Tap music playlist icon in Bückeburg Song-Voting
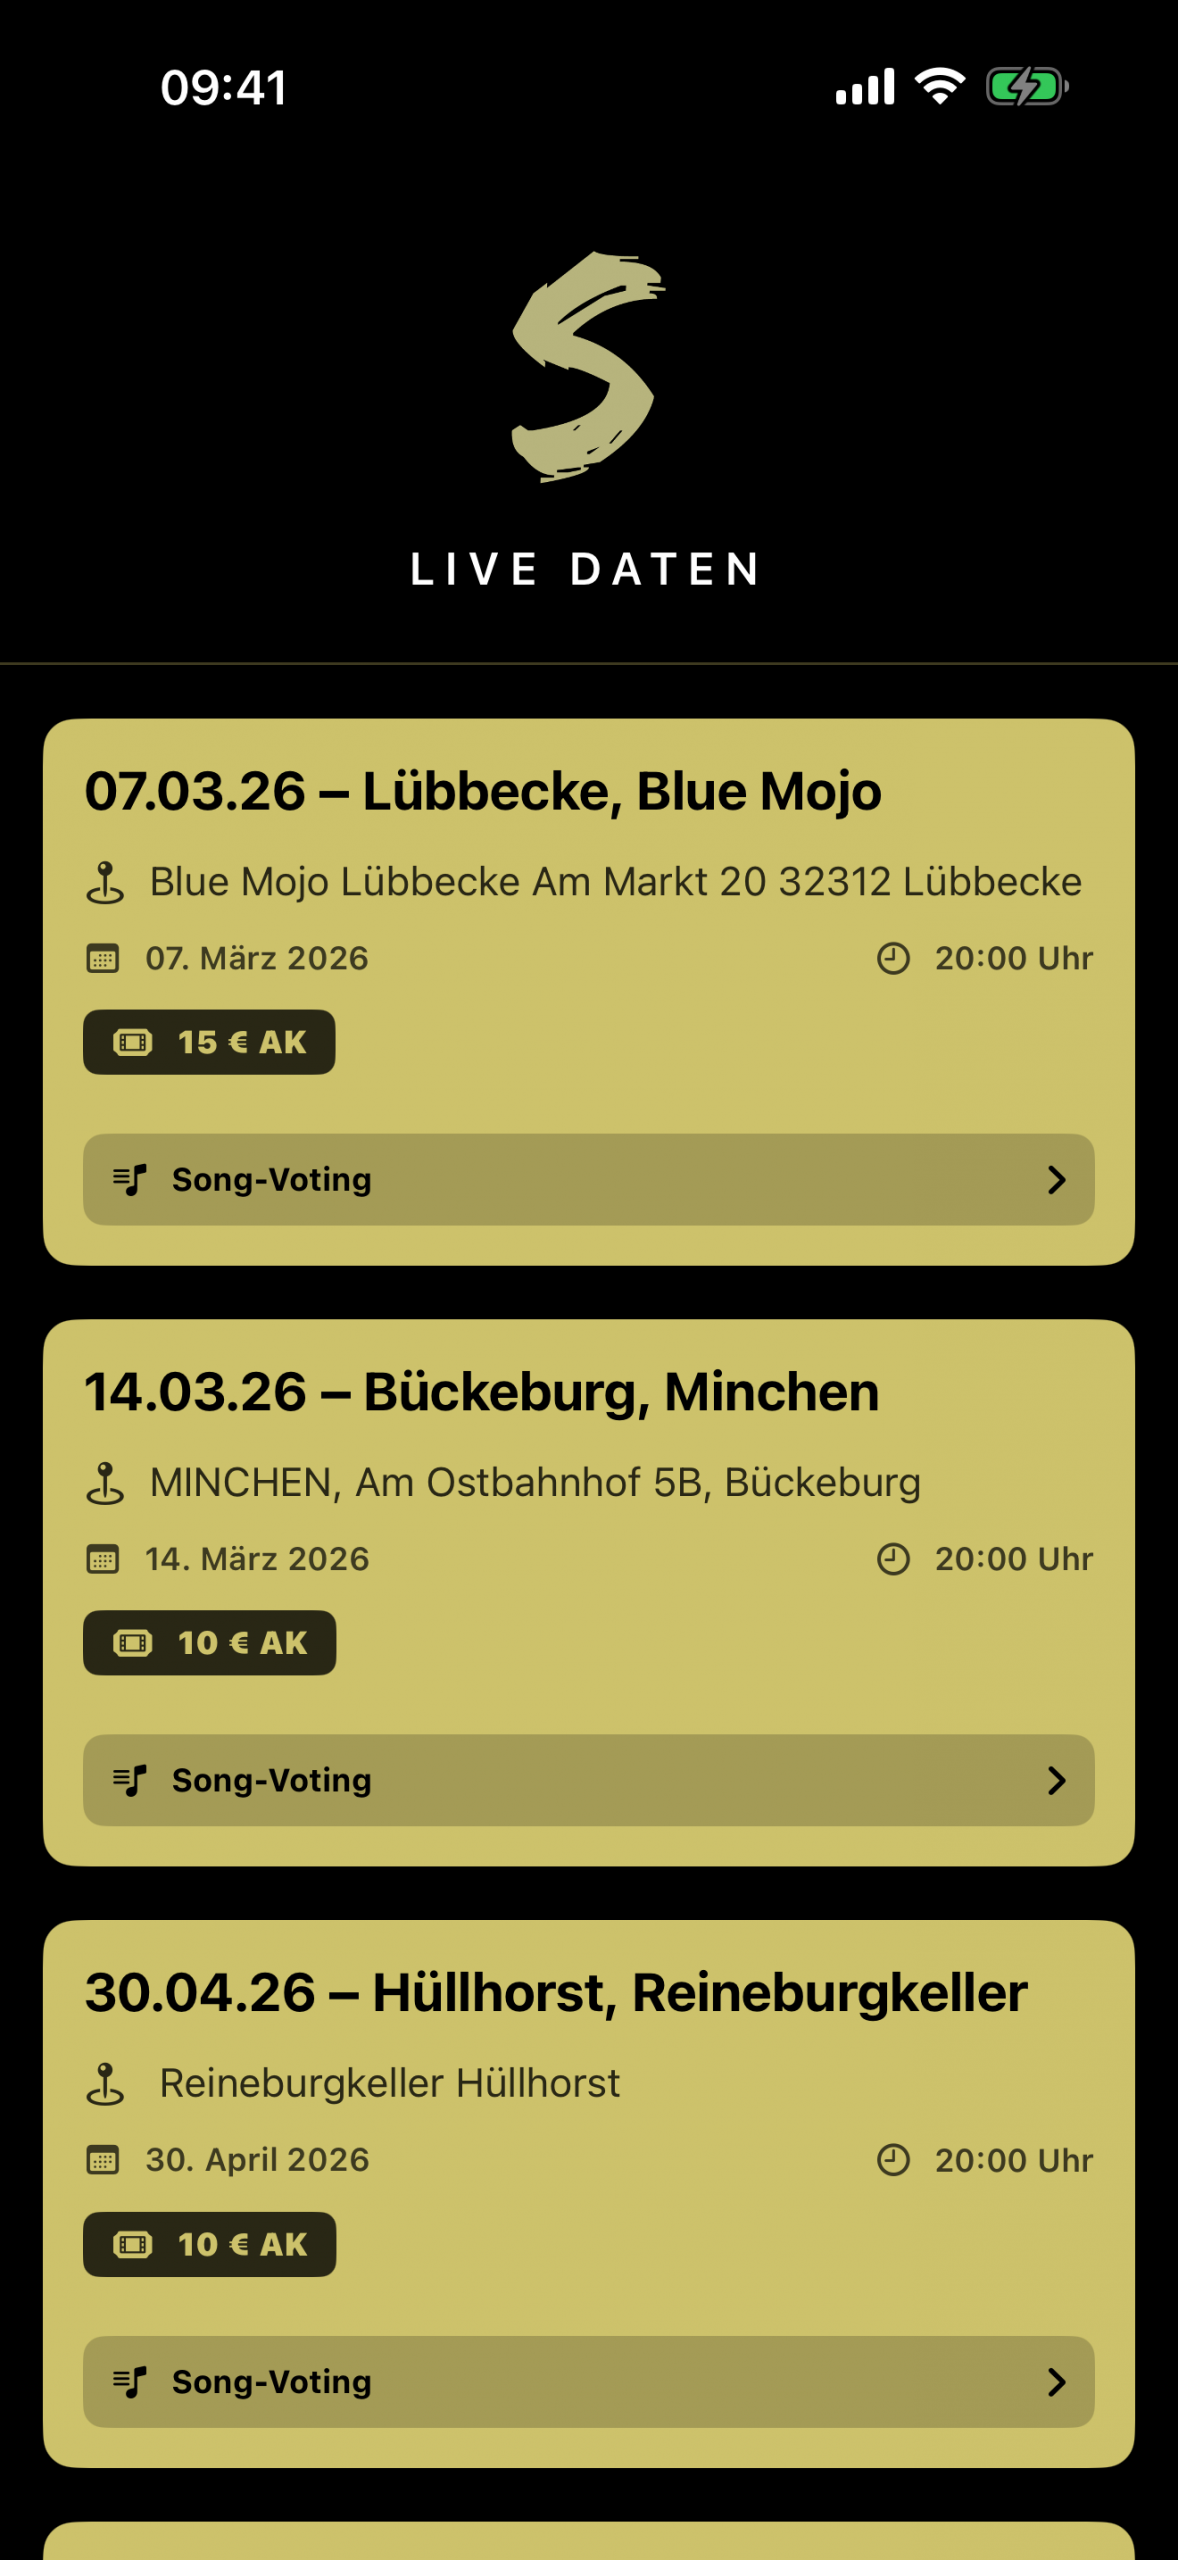 130,1781
